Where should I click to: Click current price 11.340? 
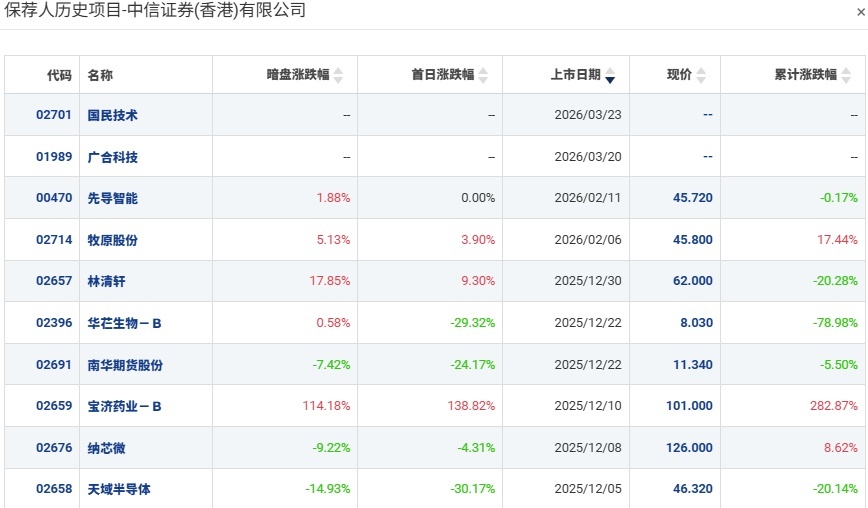[693, 365]
